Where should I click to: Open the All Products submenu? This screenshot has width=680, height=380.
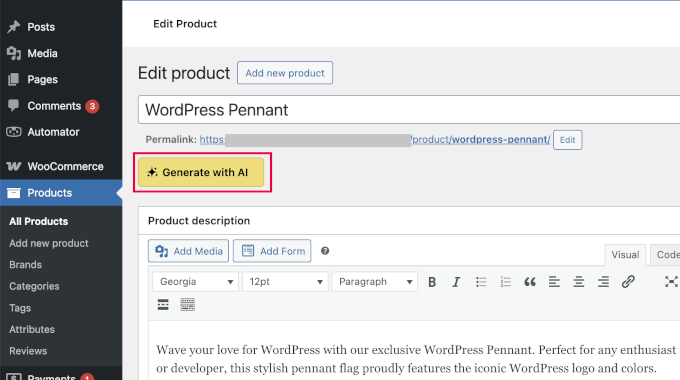pos(39,221)
